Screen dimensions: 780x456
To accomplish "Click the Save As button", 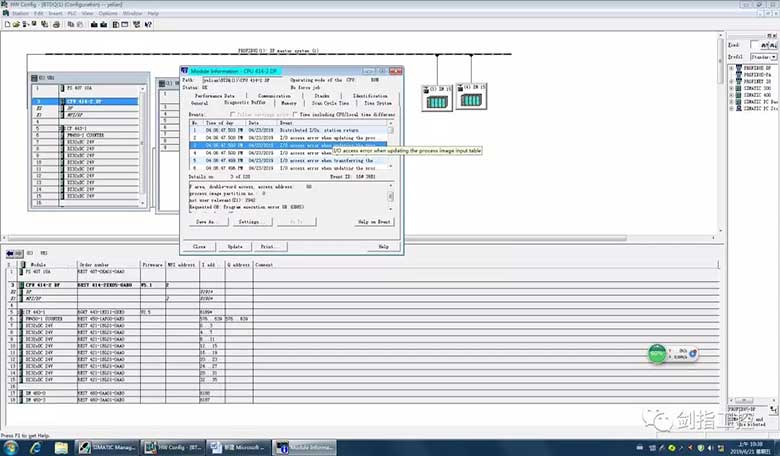I will tap(208, 222).
